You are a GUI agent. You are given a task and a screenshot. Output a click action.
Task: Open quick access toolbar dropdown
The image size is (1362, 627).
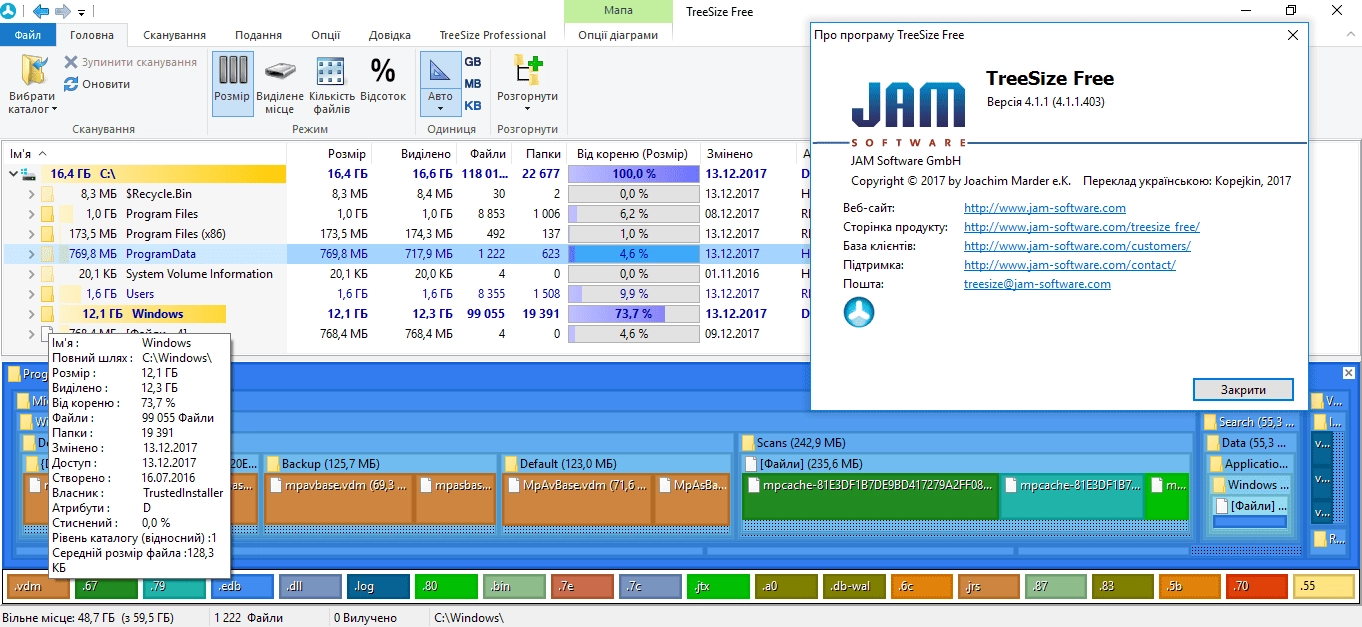[x=81, y=12]
